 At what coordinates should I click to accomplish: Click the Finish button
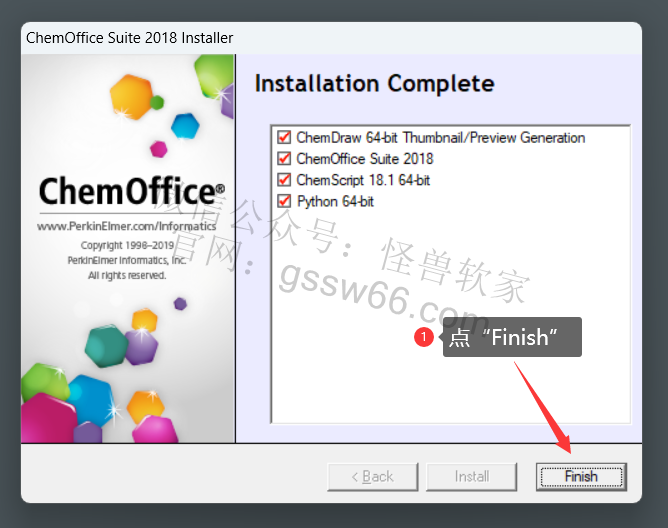tap(581, 476)
